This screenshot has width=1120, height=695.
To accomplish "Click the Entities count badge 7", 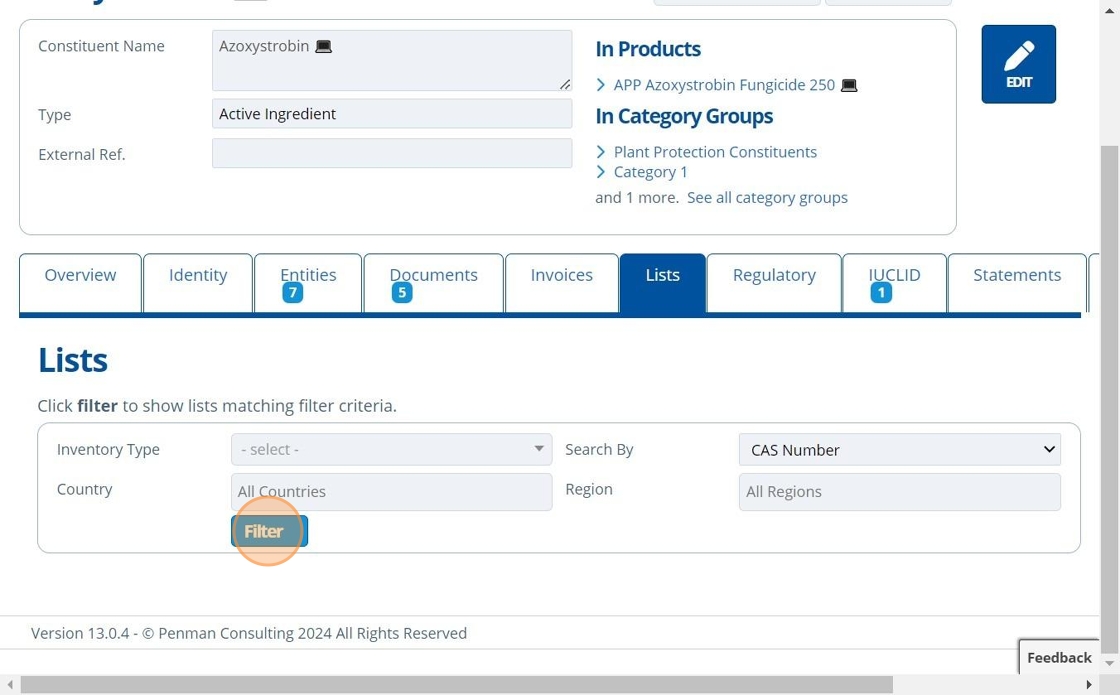I will click(x=292, y=293).
